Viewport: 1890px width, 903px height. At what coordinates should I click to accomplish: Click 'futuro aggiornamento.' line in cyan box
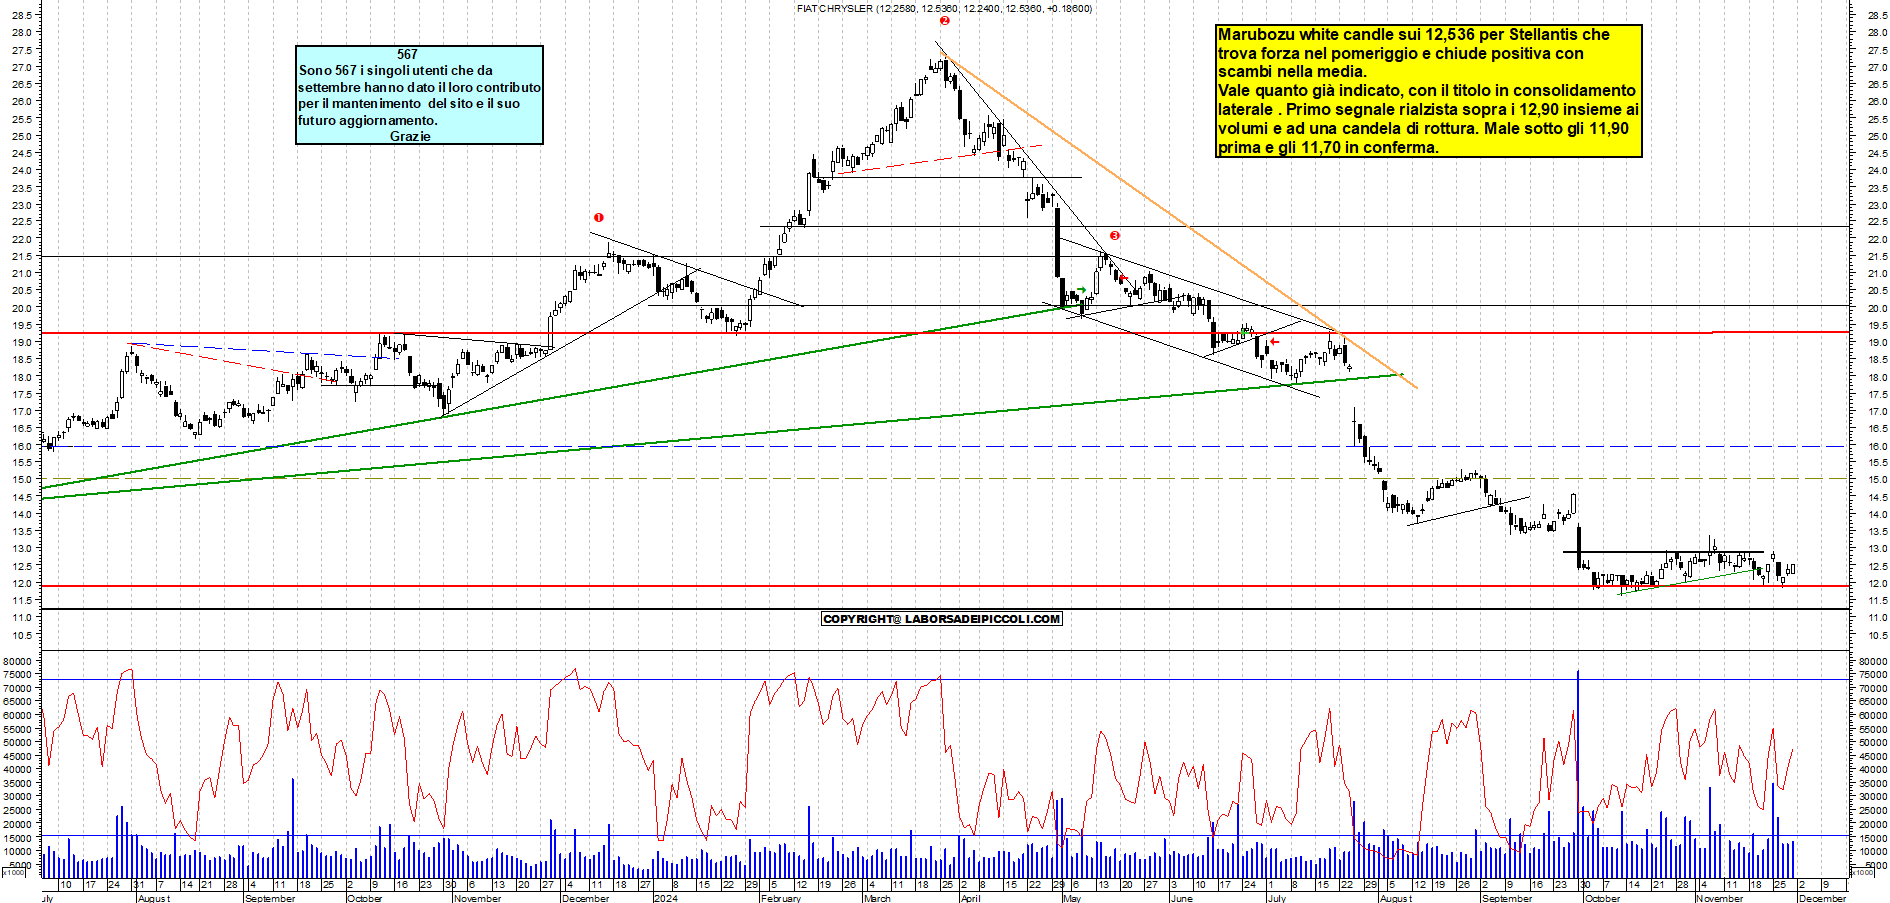(368, 120)
